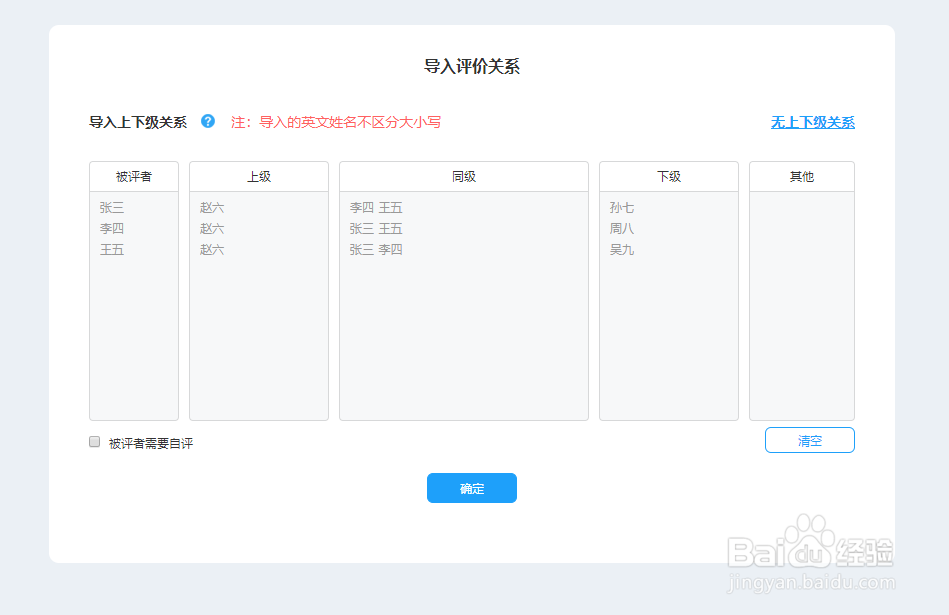This screenshot has height=615, width=949.
Task: Click the 下级 column header
Action: pos(668,175)
